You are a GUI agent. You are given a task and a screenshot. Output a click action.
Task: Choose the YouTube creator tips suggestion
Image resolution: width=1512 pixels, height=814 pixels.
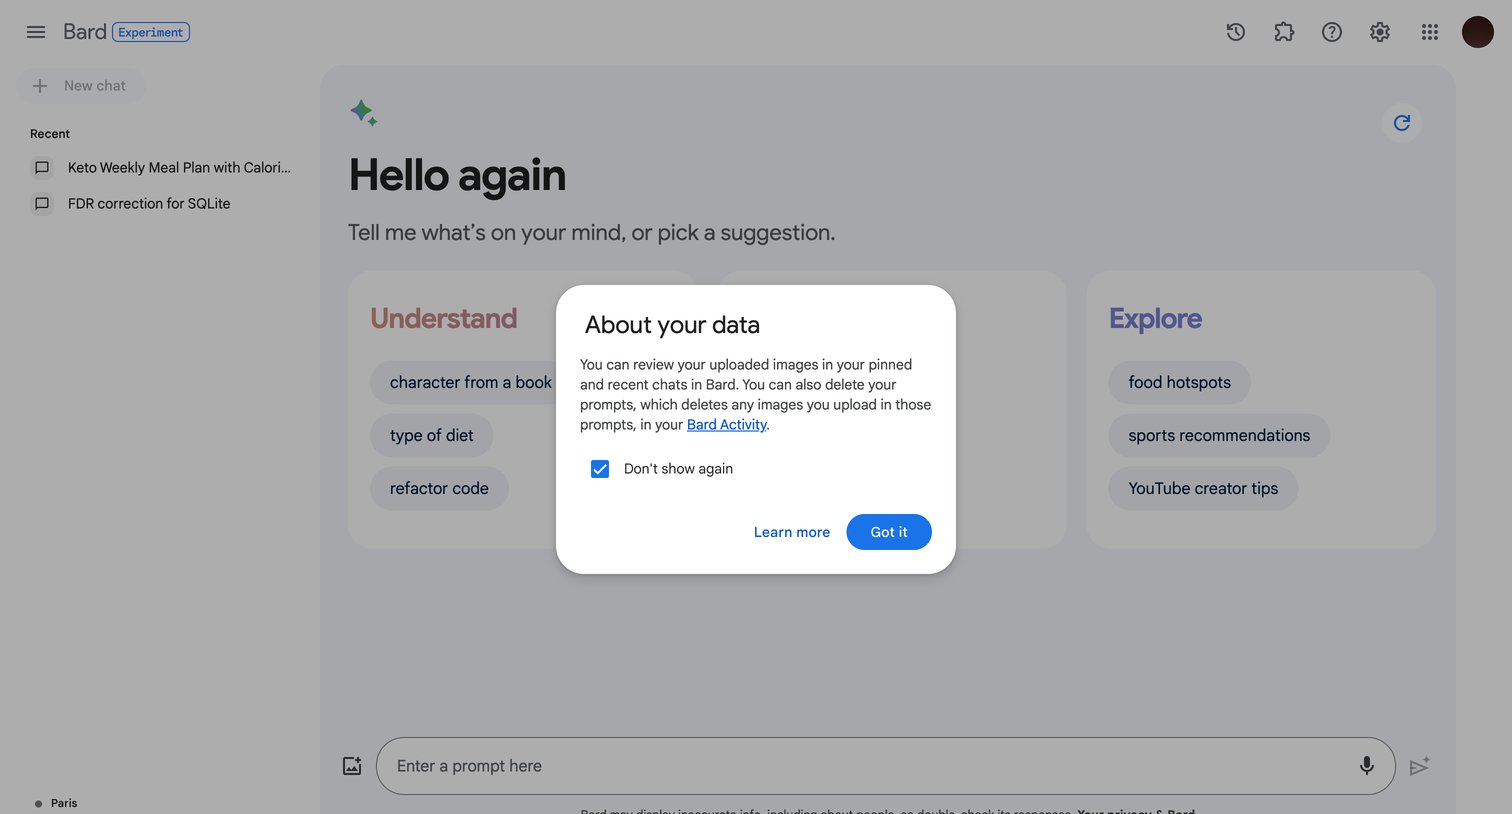tap(1203, 489)
